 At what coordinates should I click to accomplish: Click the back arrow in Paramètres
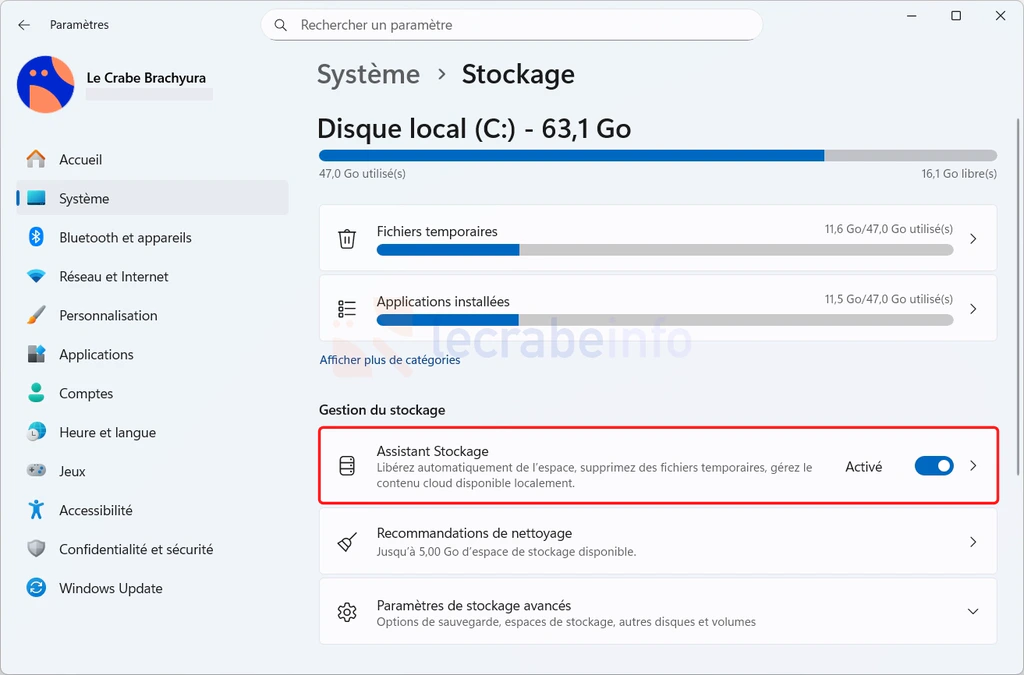click(24, 24)
